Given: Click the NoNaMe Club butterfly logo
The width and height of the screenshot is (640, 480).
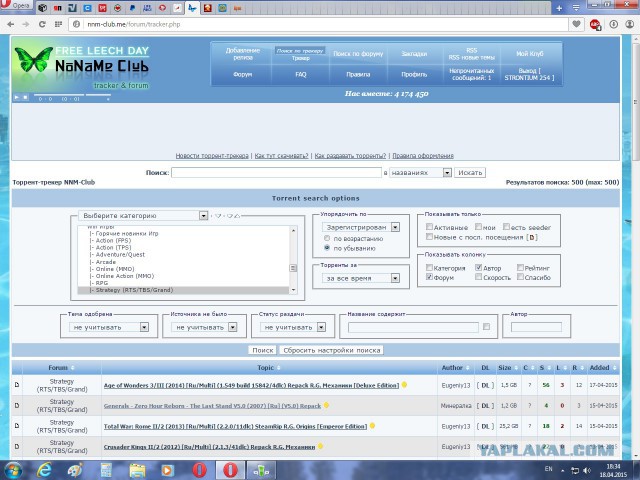Looking at the screenshot, I should (34, 60).
